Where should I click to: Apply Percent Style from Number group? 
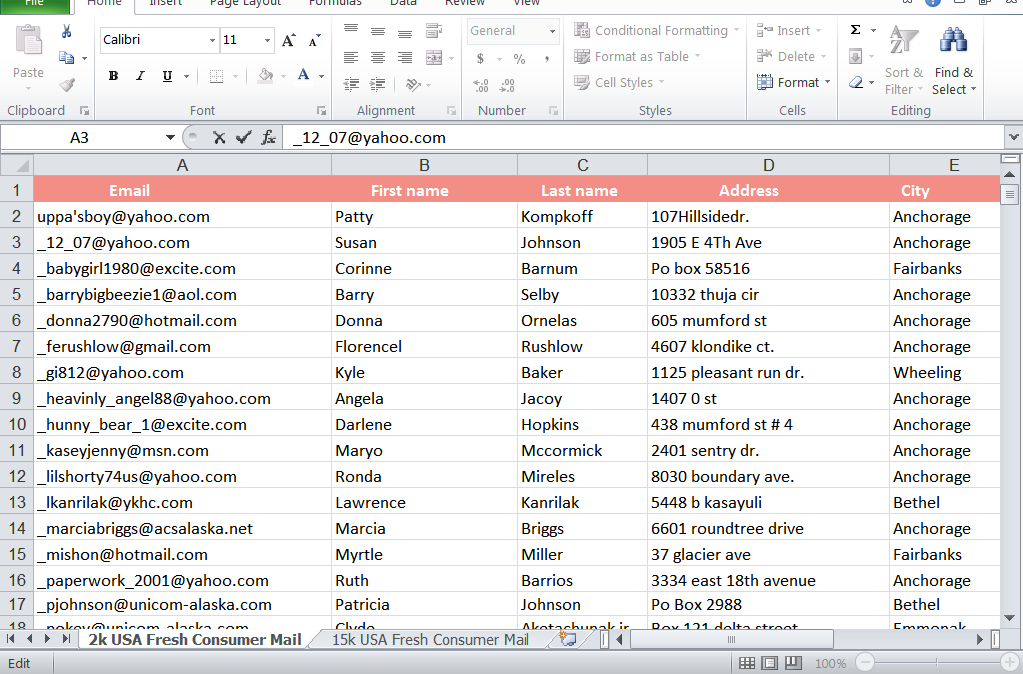519,59
